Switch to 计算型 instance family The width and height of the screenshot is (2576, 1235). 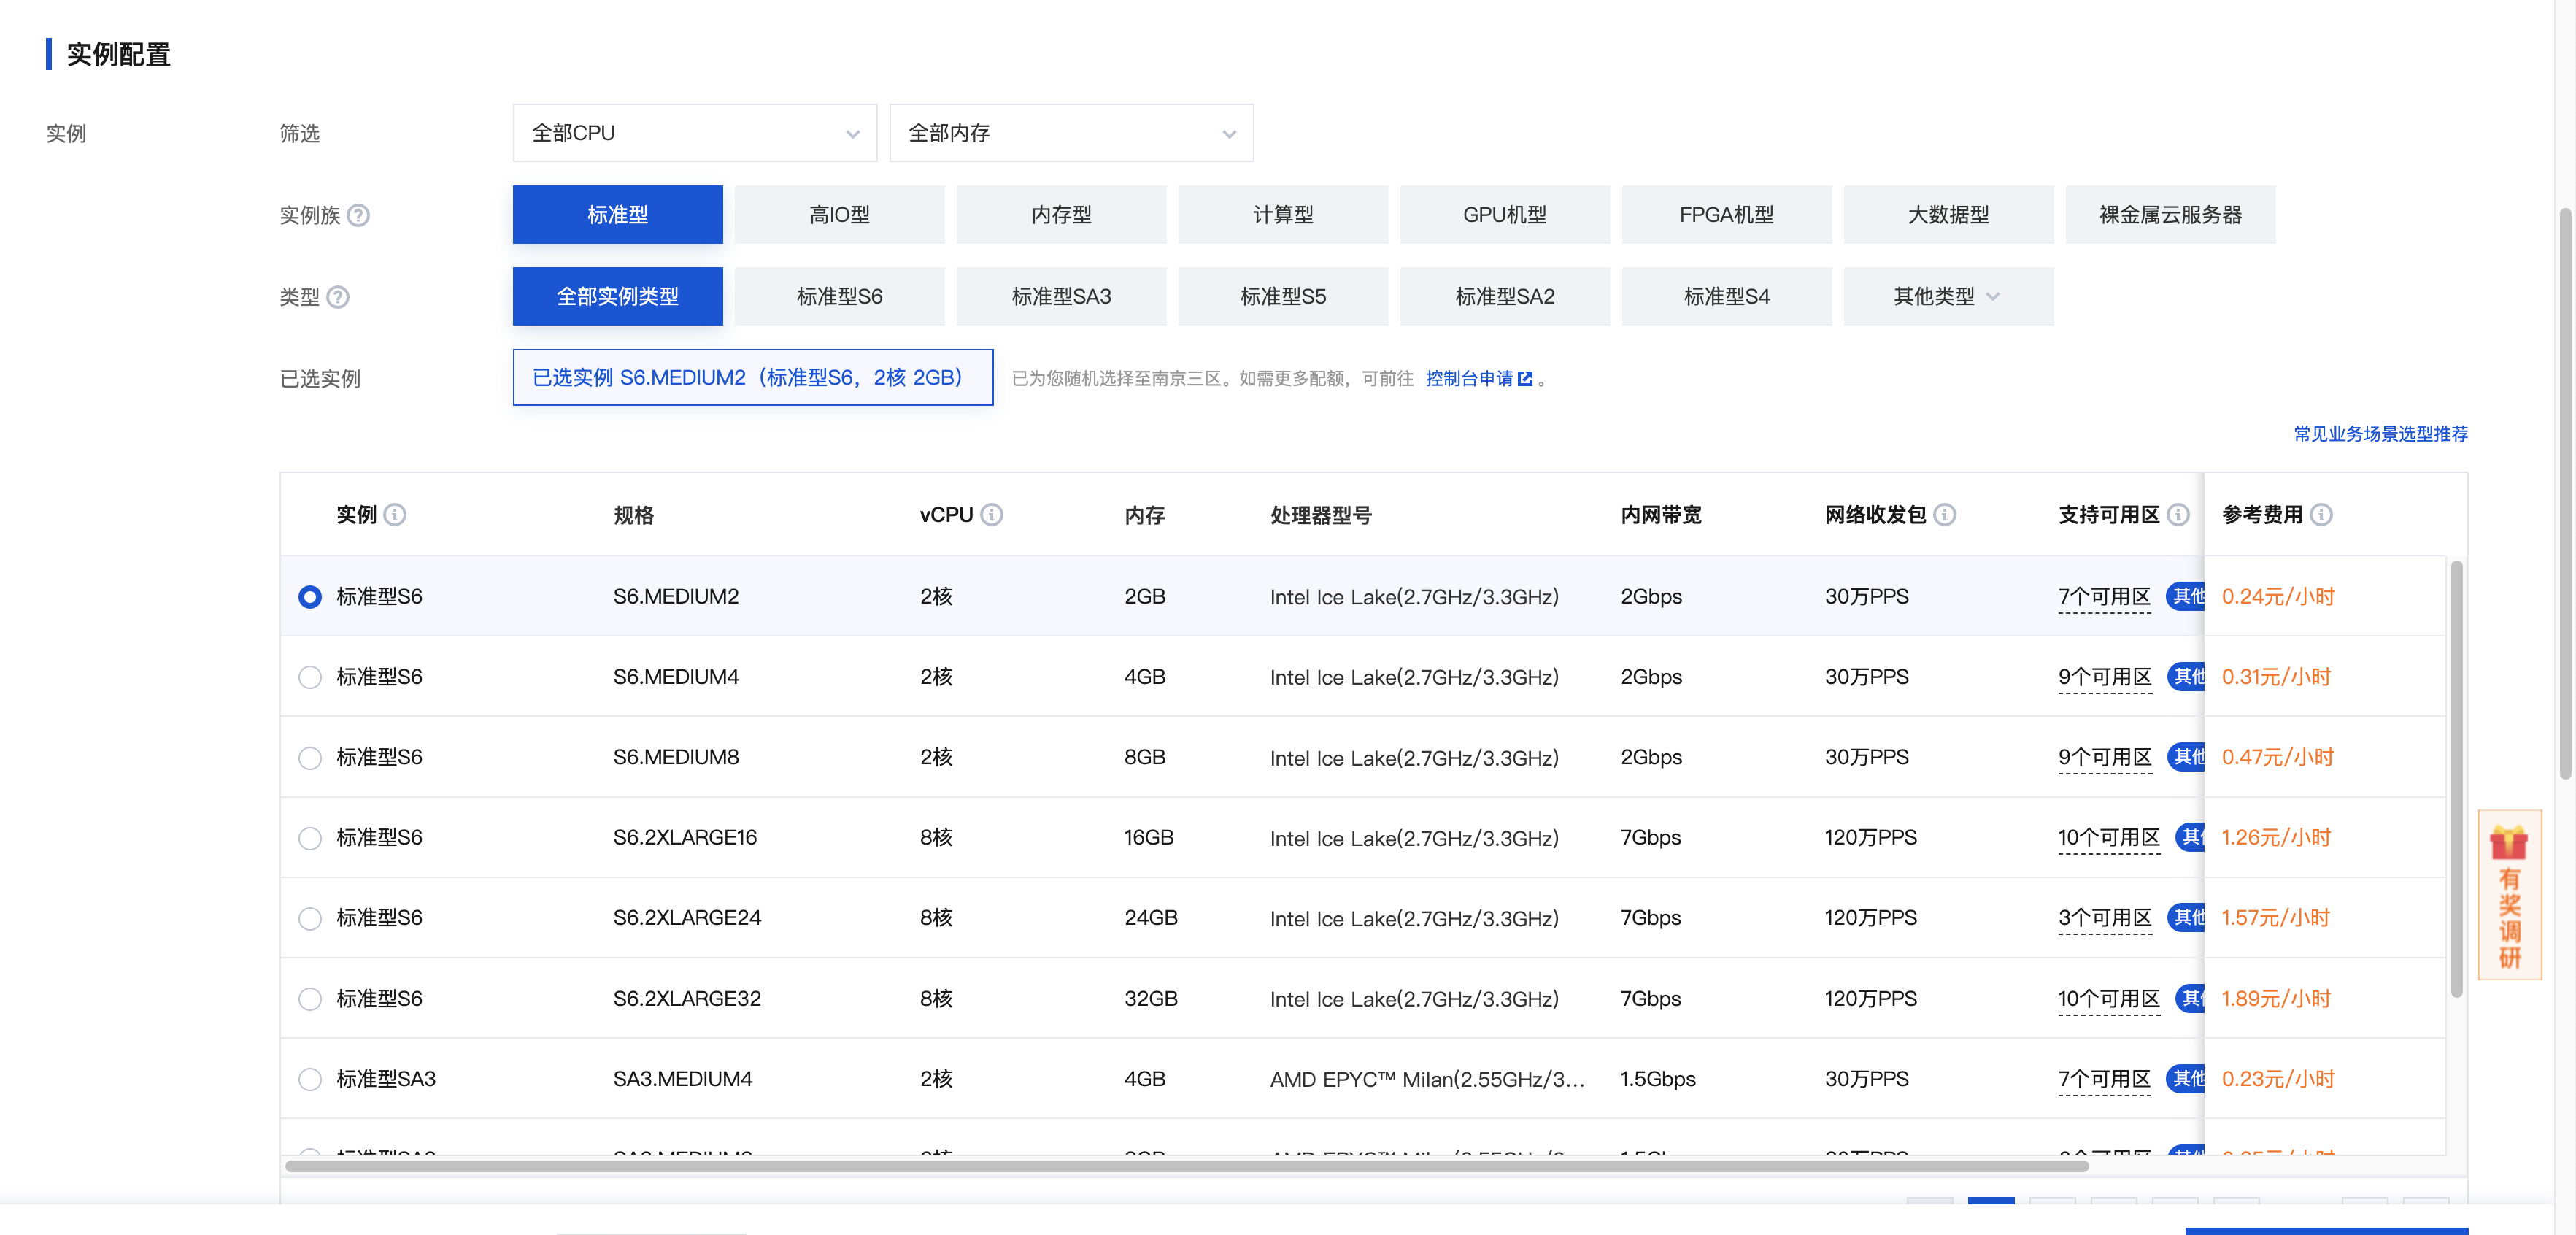click(x=1283, y=214)
